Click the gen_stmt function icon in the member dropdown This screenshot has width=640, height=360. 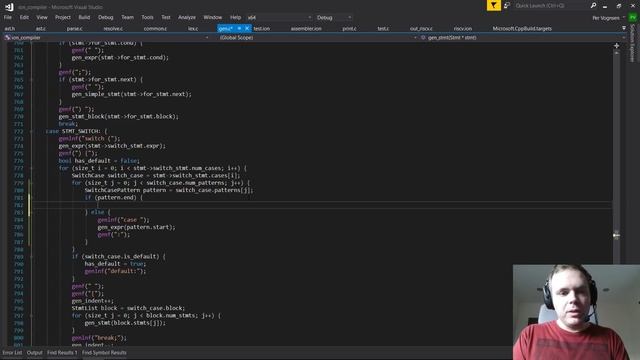[x=423, y=38]
